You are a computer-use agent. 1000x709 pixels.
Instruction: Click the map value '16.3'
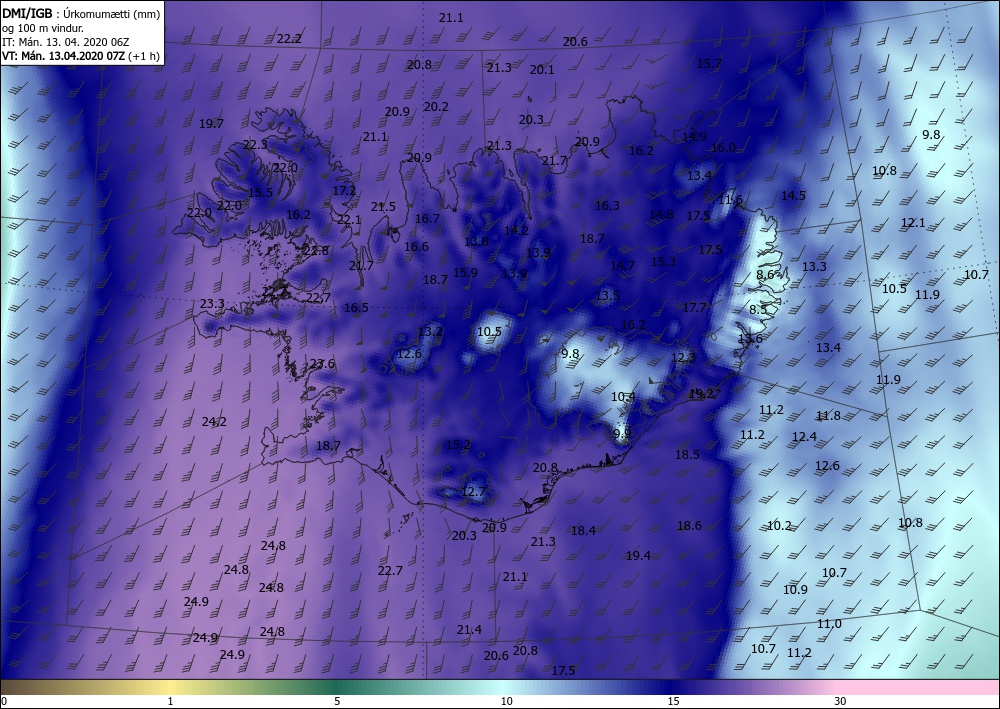607,206
